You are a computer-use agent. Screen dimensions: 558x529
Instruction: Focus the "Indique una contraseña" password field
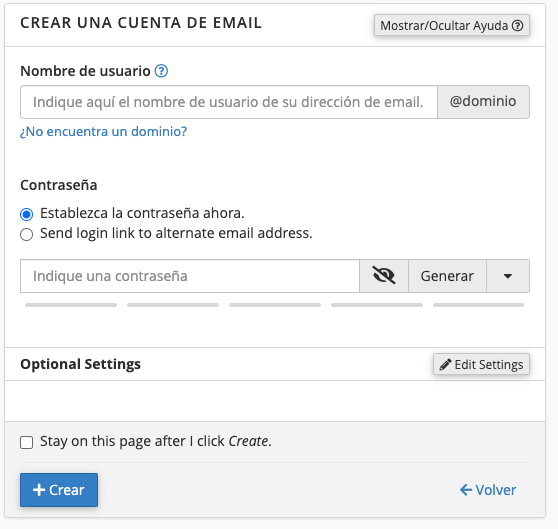coord(190,276)
